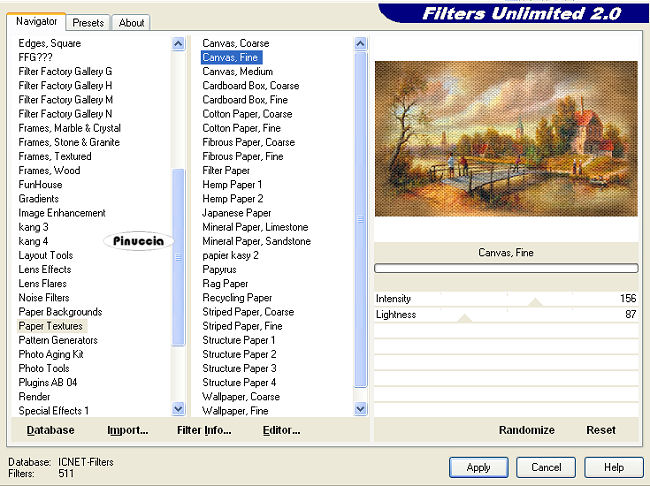This screenshot has width=650, height=486.
Task: Reset the filter parameters
Action: (x=601, y=430)
